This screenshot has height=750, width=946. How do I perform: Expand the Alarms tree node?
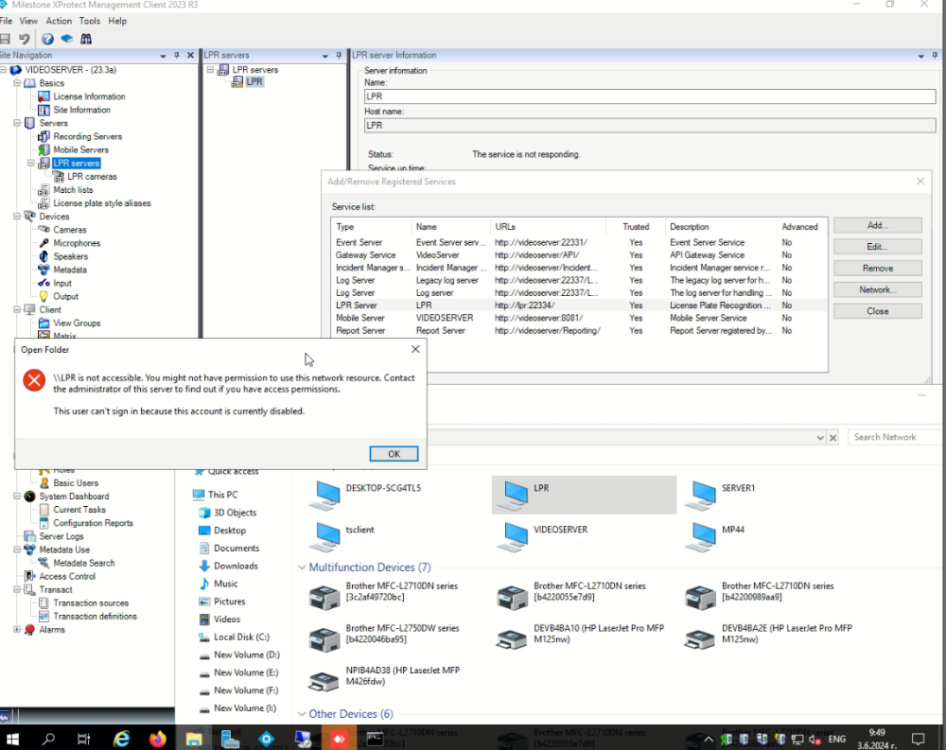(x=17, y=629)
